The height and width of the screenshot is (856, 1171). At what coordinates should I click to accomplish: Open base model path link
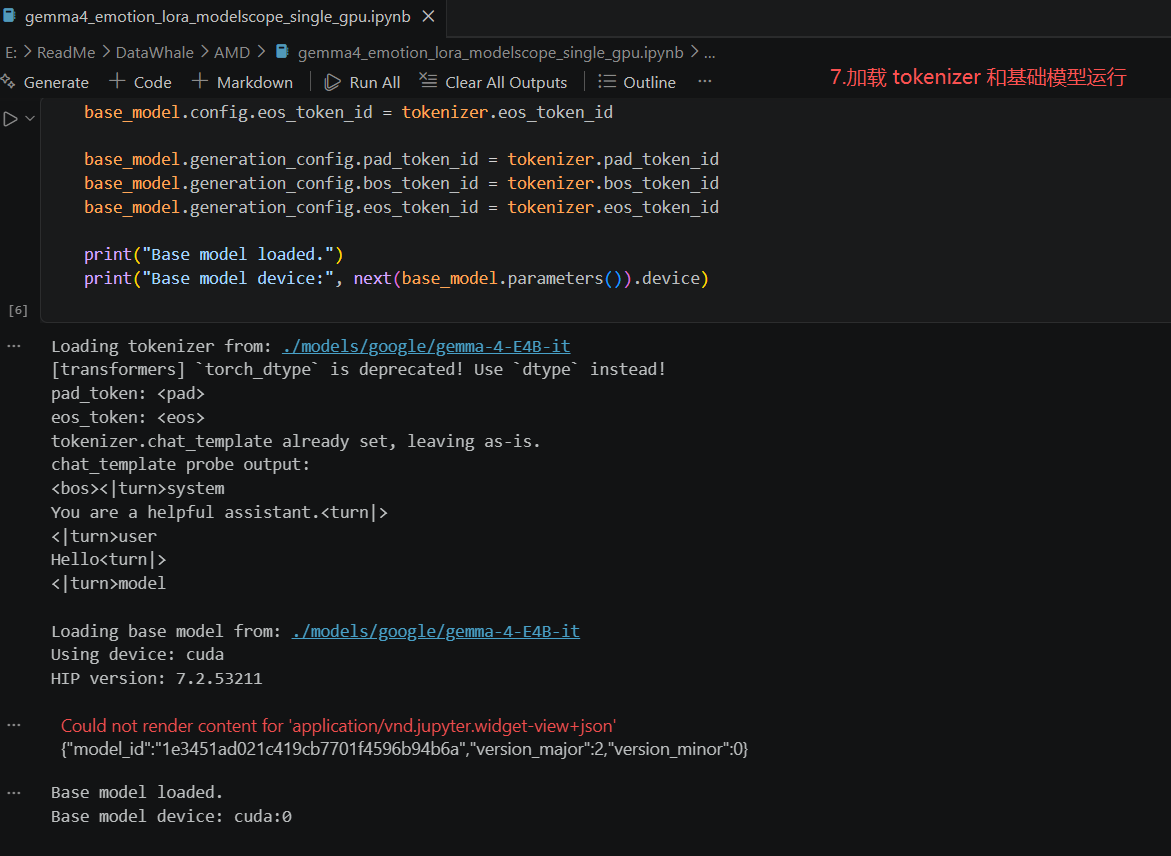pyautogui.click(x=435, y=631)
